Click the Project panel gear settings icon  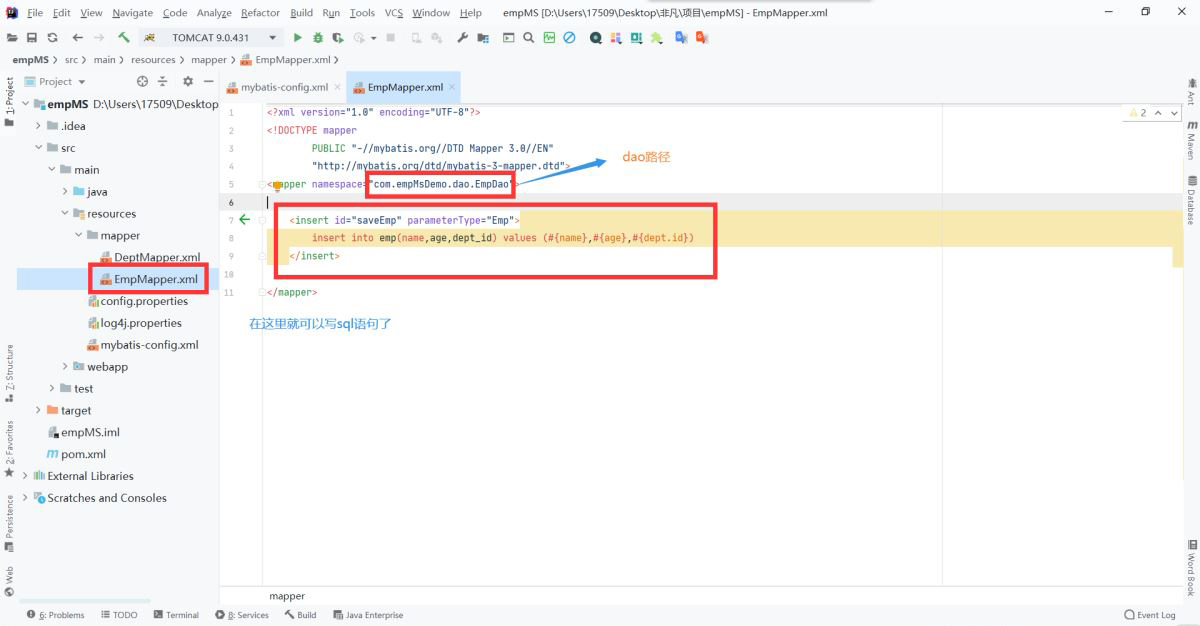pos(187,82)
